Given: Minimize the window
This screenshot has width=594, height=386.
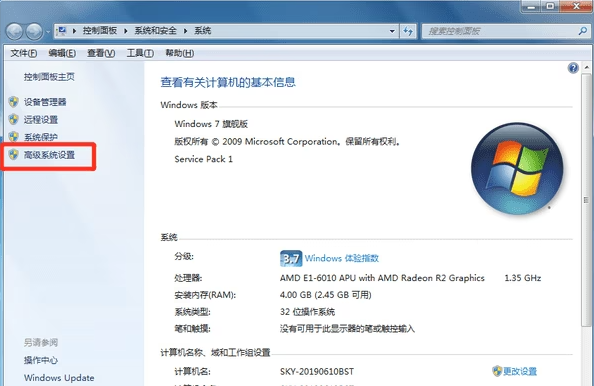Looking at the screenshot, I should click(x=531, y=6).
